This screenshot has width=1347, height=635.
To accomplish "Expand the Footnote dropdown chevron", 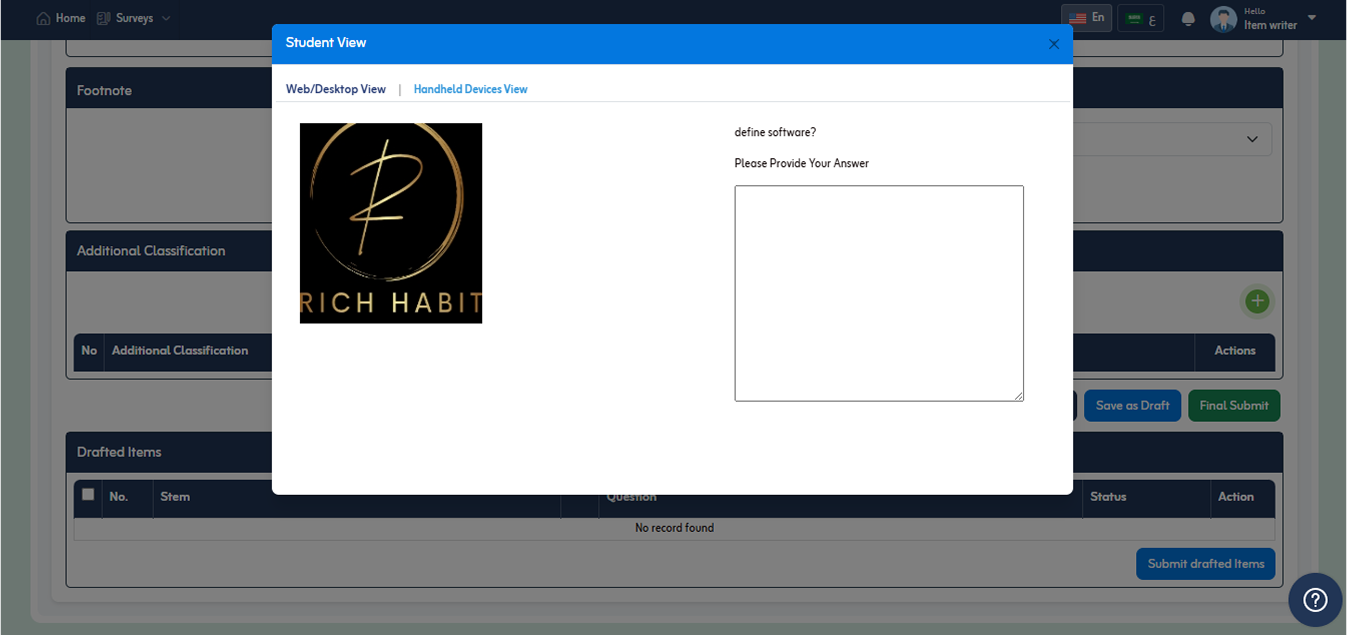I will (1252, 139).
